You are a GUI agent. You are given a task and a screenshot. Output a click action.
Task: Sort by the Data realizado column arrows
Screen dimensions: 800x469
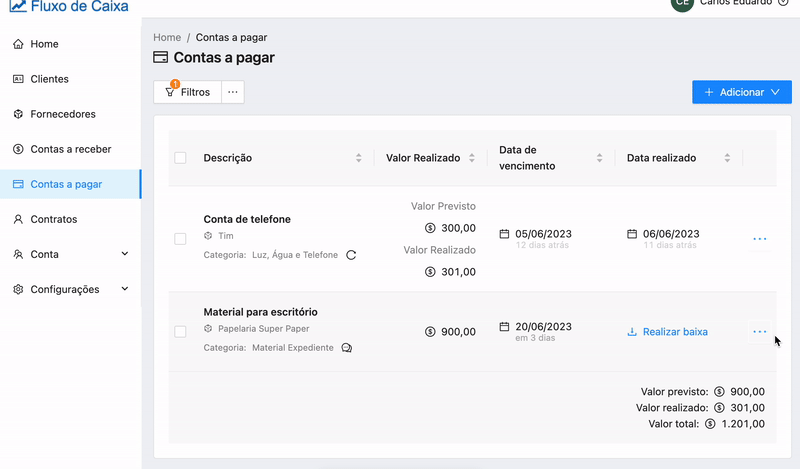point(727,158)
